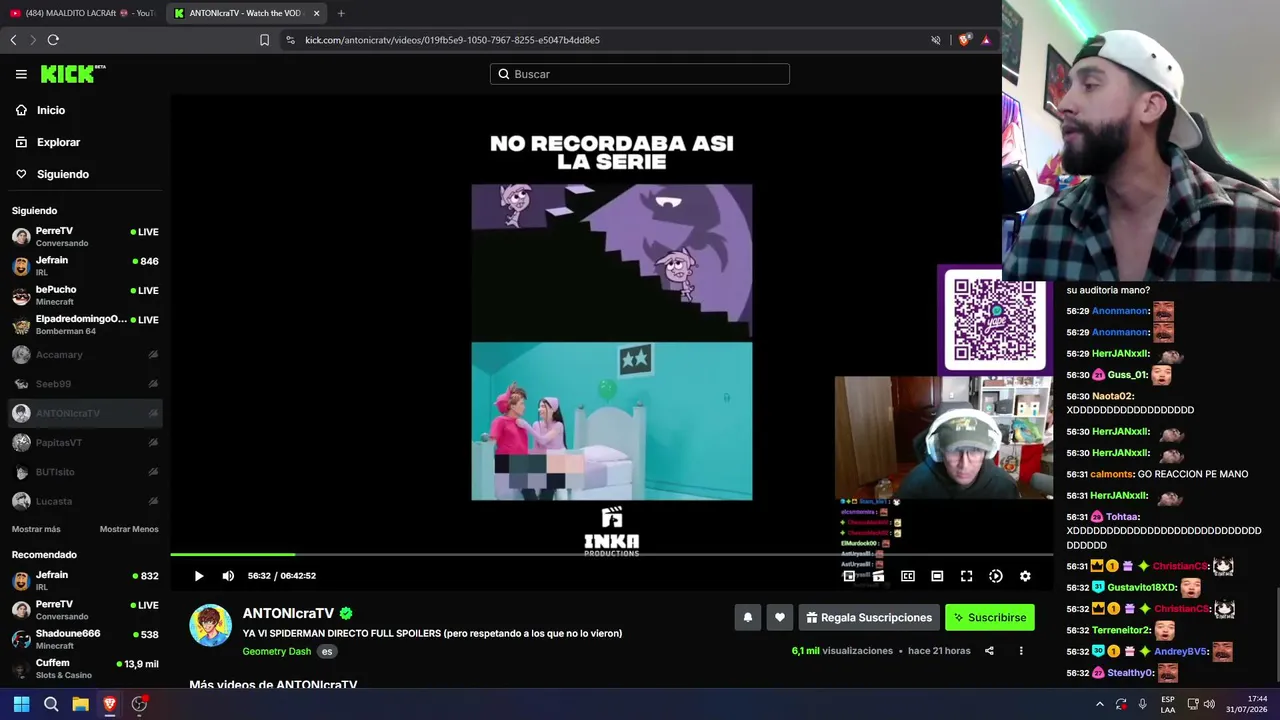Click the Regala Suscripciones button

[x=869, y=618]
